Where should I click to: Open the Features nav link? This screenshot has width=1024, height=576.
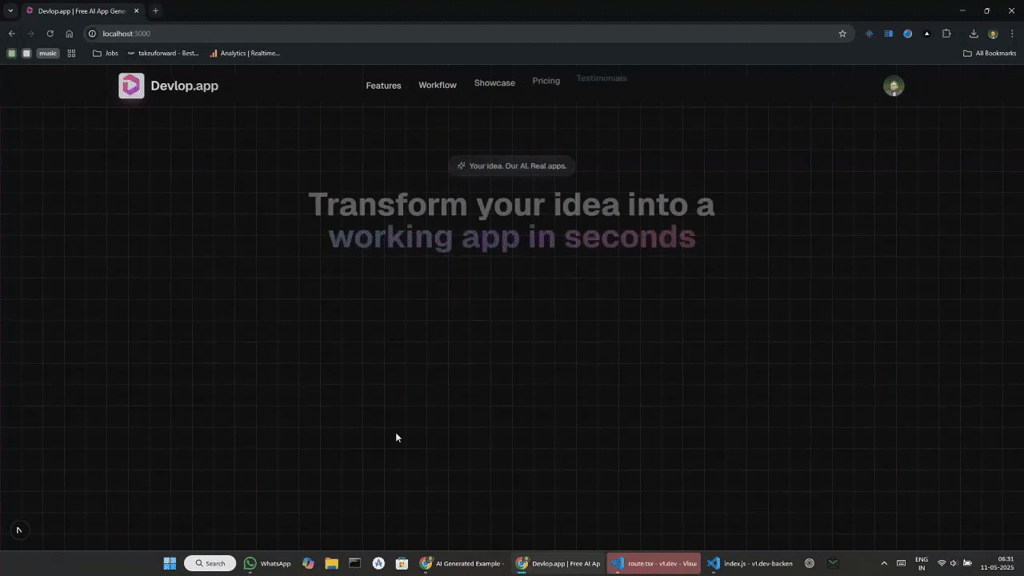click(383, 86)
